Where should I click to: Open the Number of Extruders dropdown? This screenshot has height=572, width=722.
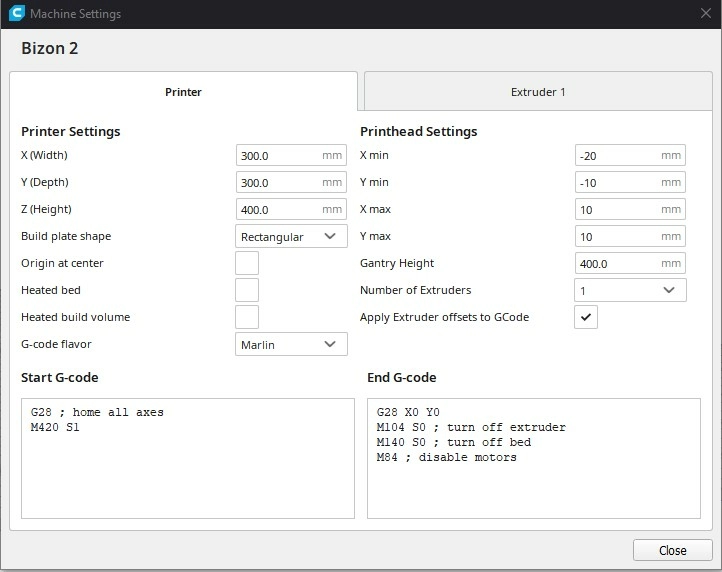(x=631, y=290)
